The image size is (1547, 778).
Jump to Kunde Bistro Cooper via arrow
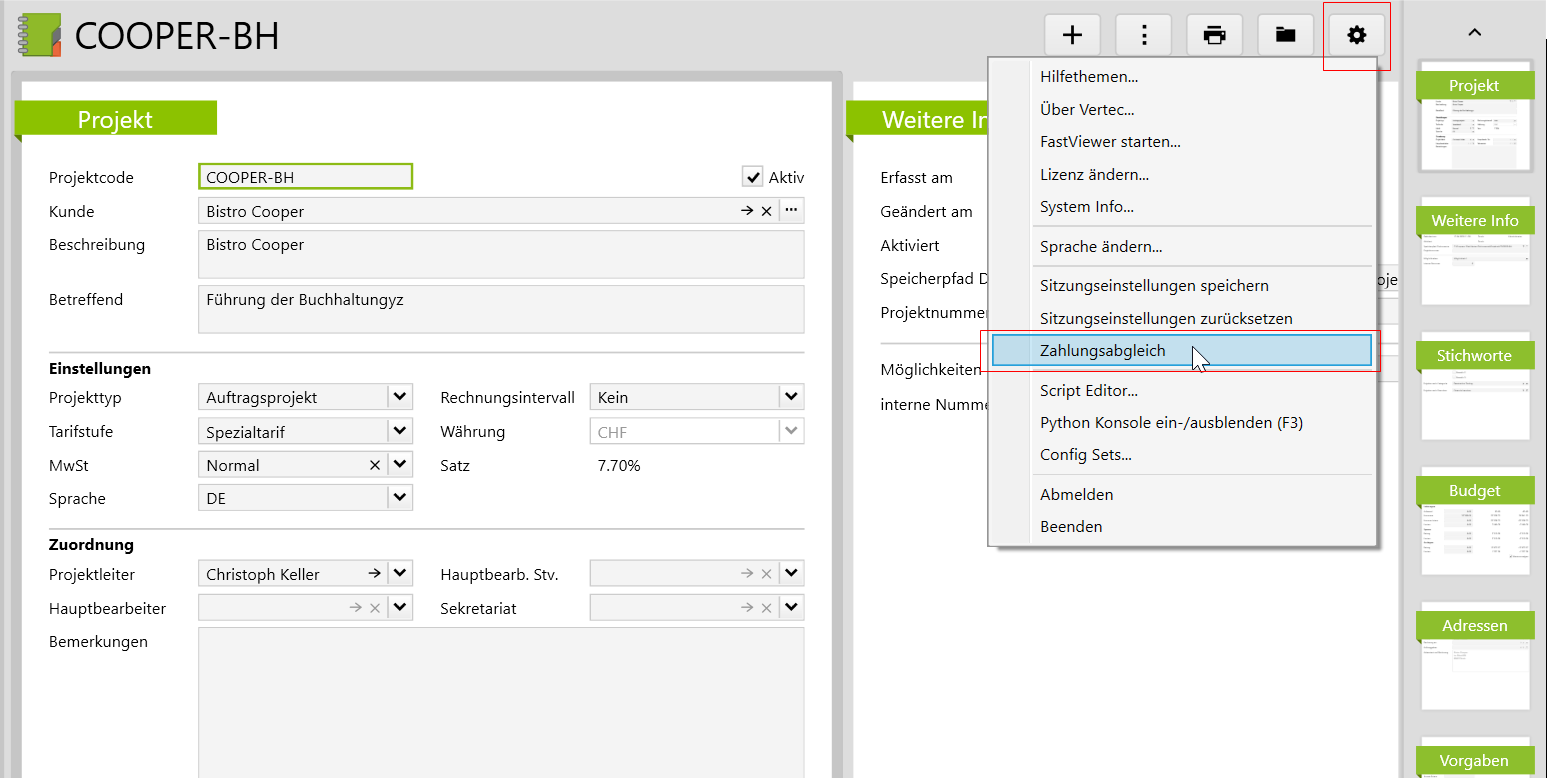(x=746, y=211)
